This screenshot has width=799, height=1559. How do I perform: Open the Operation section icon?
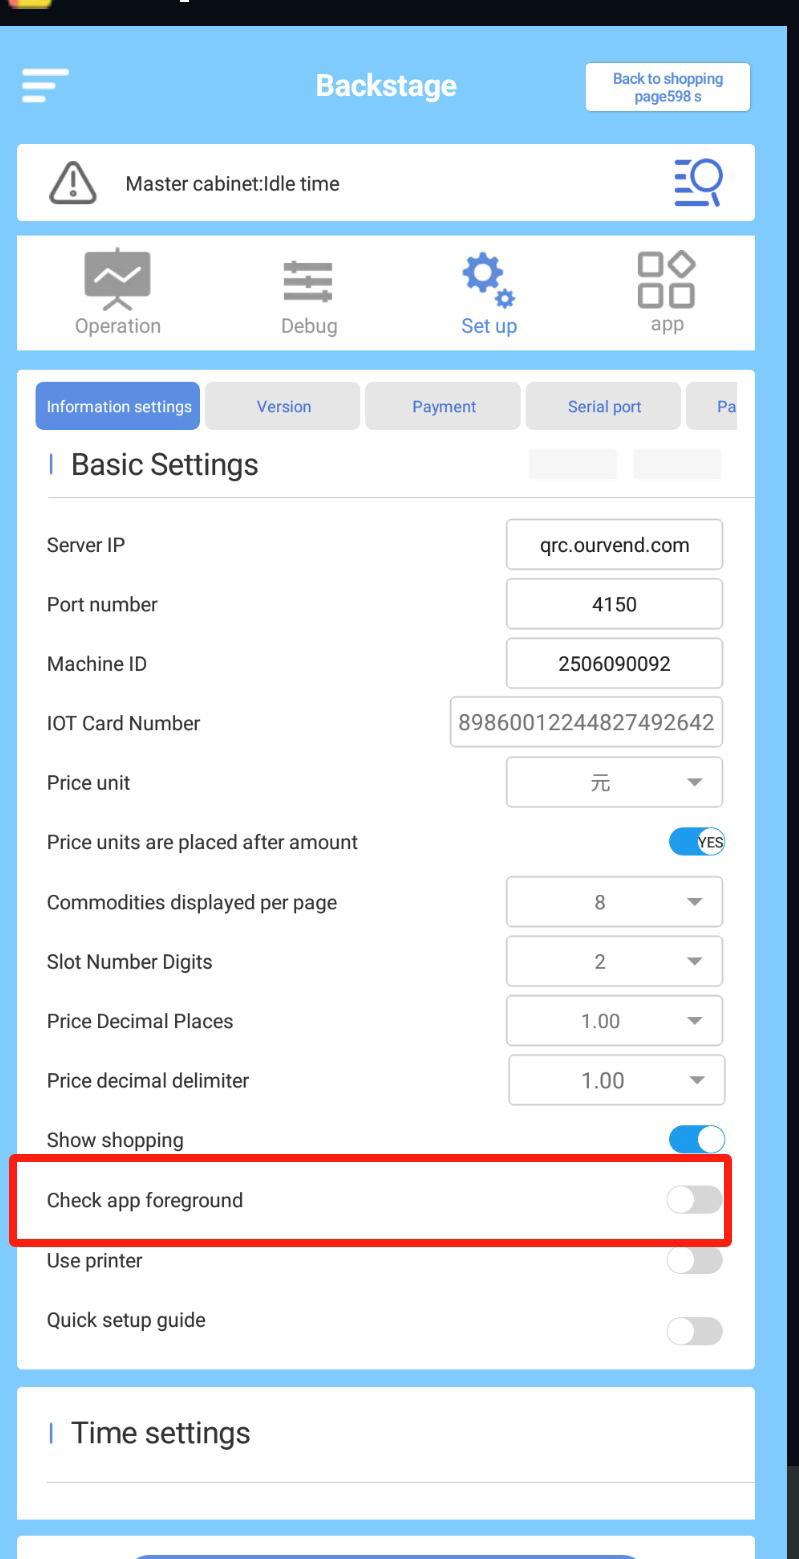coord(117,281)
